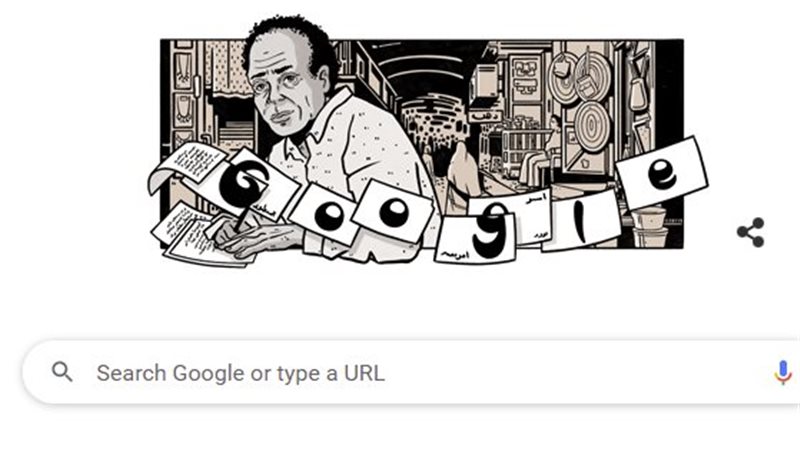Click the robed woman walking in the alley
This screenshot has height=450, width=800.
[463, 176]
